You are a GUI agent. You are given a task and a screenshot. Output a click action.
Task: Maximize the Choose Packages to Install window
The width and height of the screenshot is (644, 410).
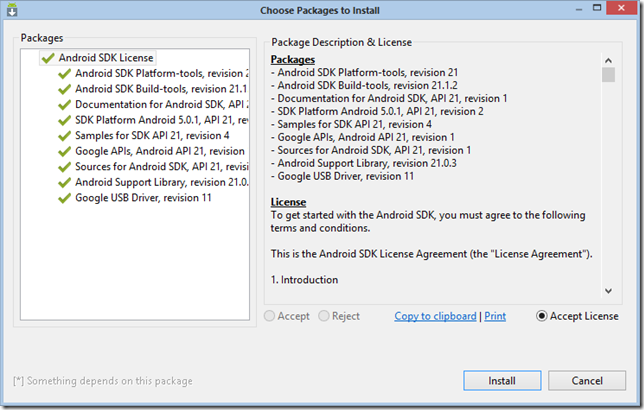597,8
